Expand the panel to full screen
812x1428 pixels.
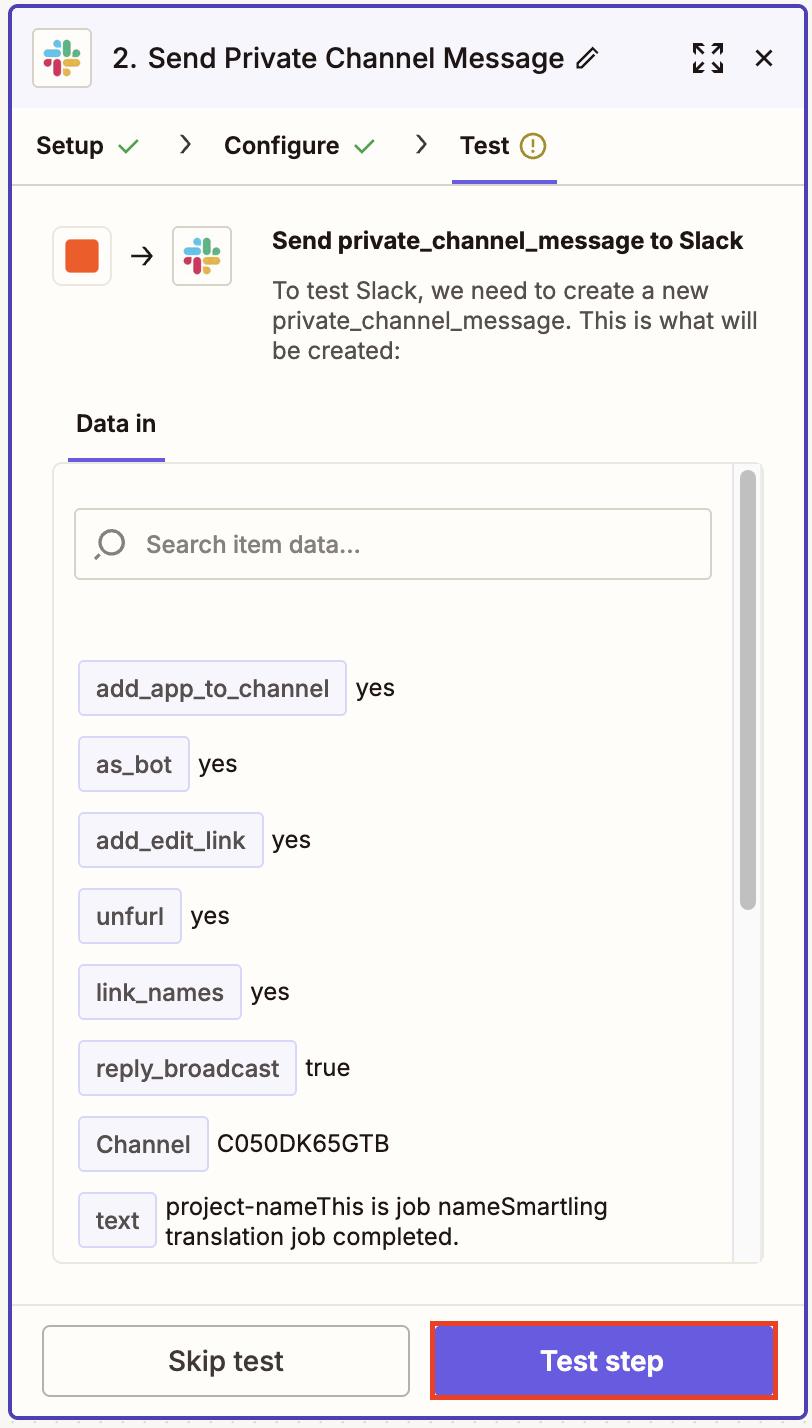tap(708, 59)
